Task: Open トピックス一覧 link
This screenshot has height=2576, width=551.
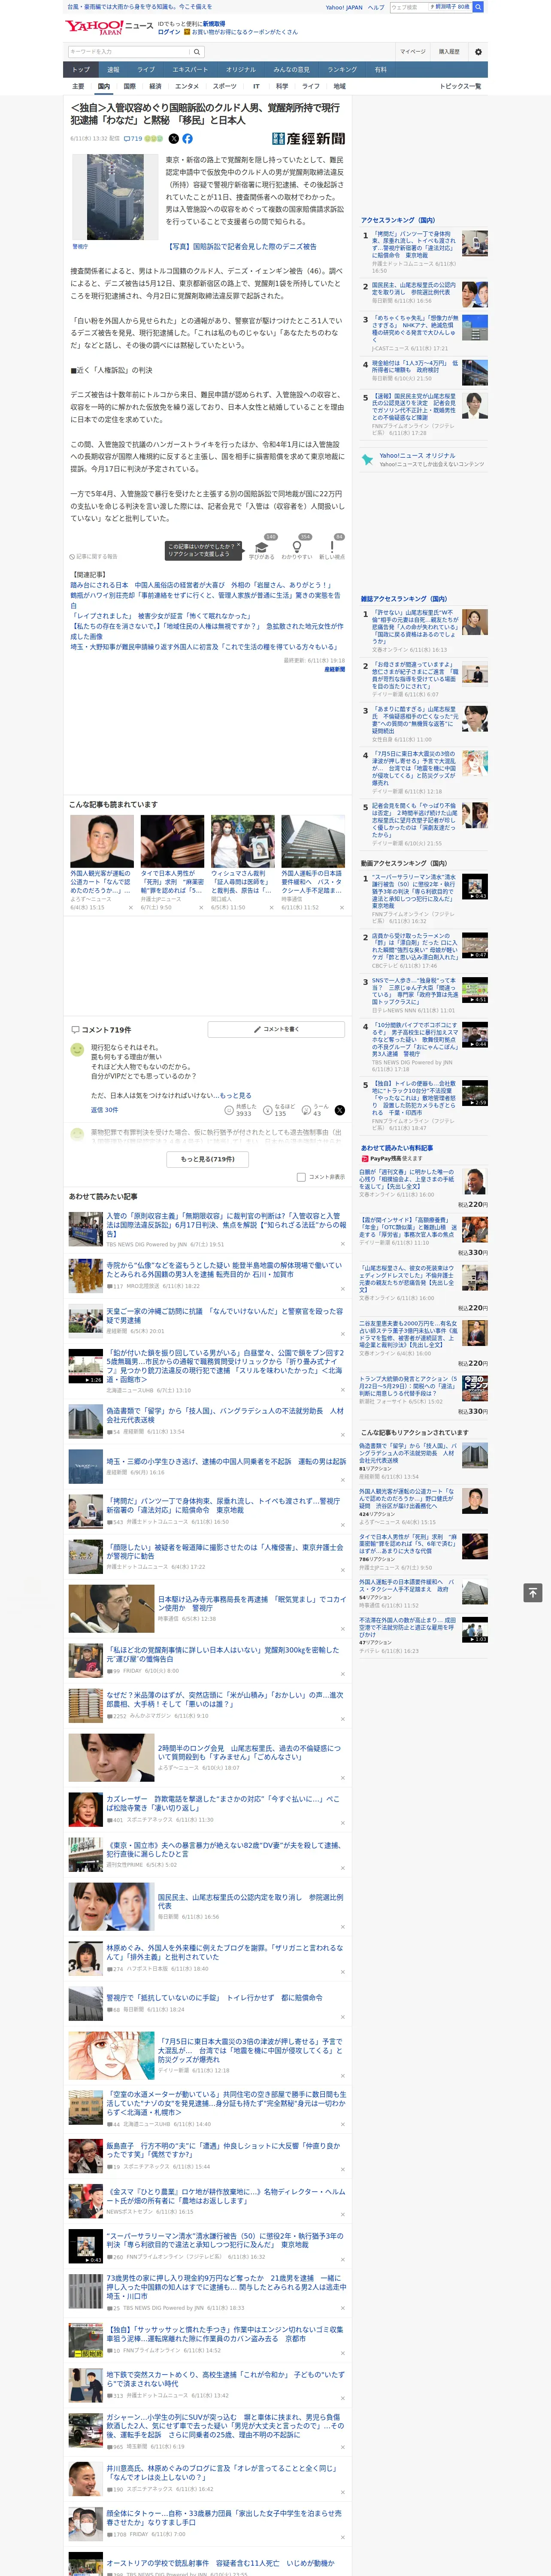Action: pyautogui.click(x=460, y=86)
